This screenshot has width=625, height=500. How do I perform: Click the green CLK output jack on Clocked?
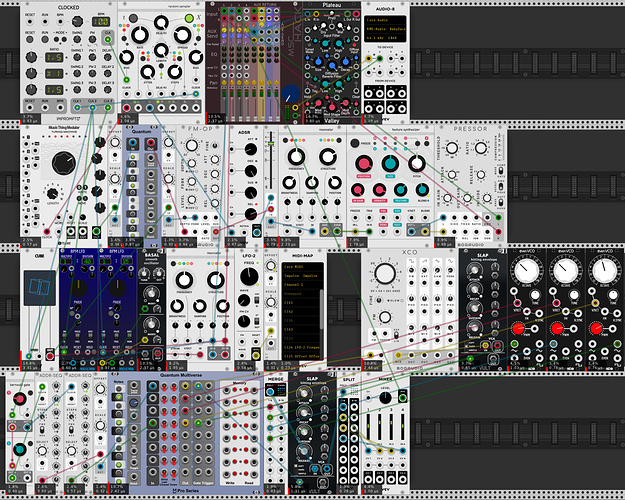pyautogui.click(x=108, y=39)
